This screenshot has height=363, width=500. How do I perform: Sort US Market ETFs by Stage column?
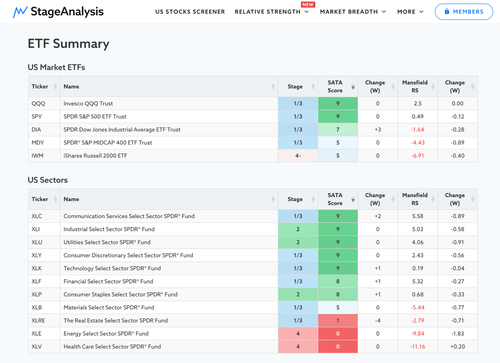298,87
